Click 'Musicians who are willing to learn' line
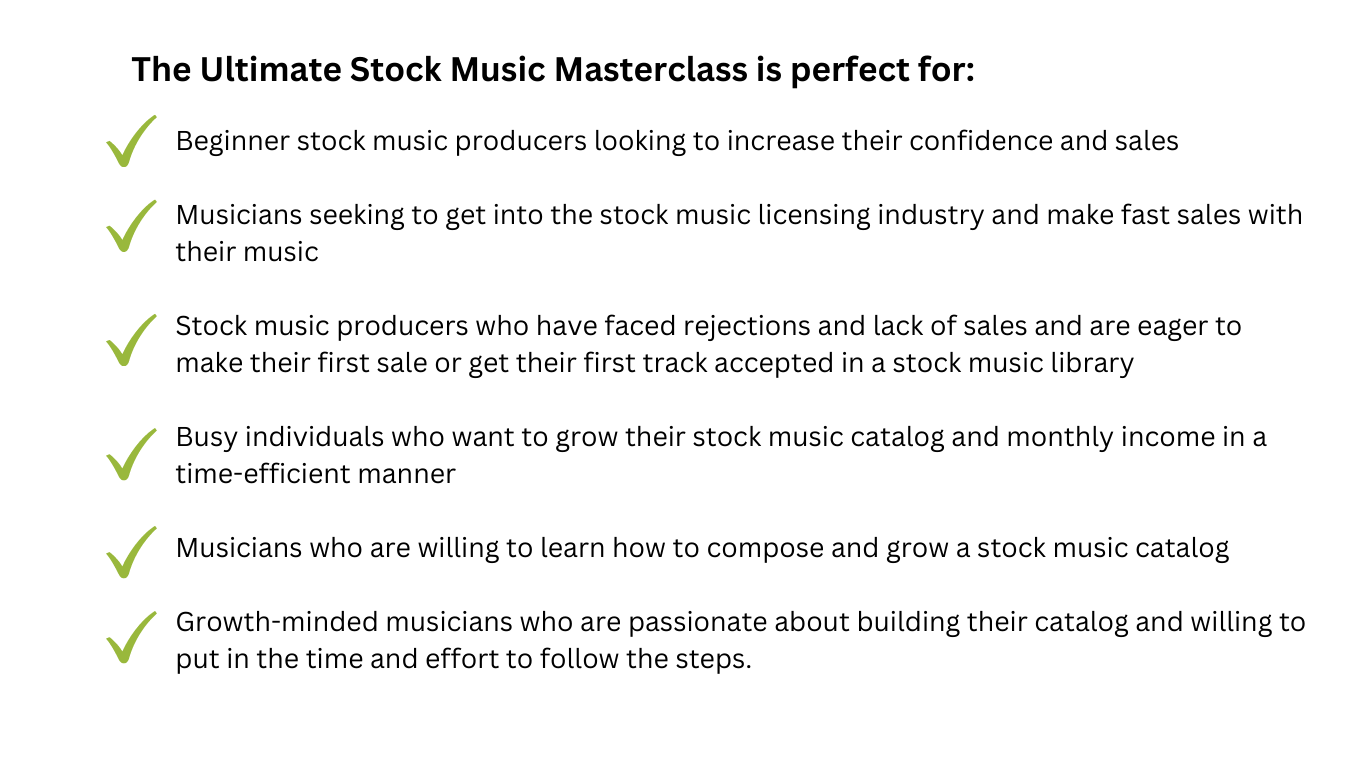 pyautogui.click(x=702, y=548)
